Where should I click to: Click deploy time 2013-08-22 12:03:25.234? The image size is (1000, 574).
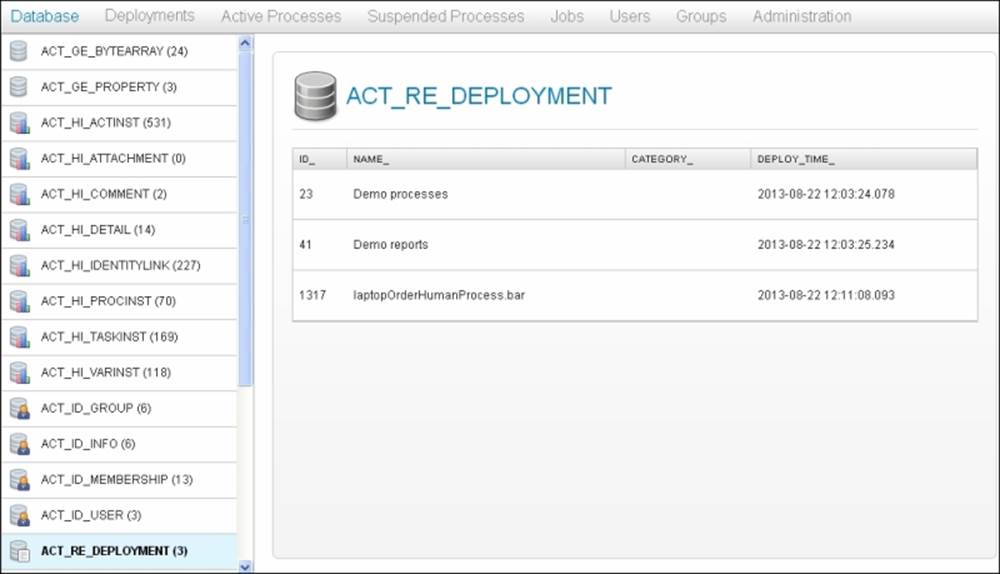(x=826, y=244)
